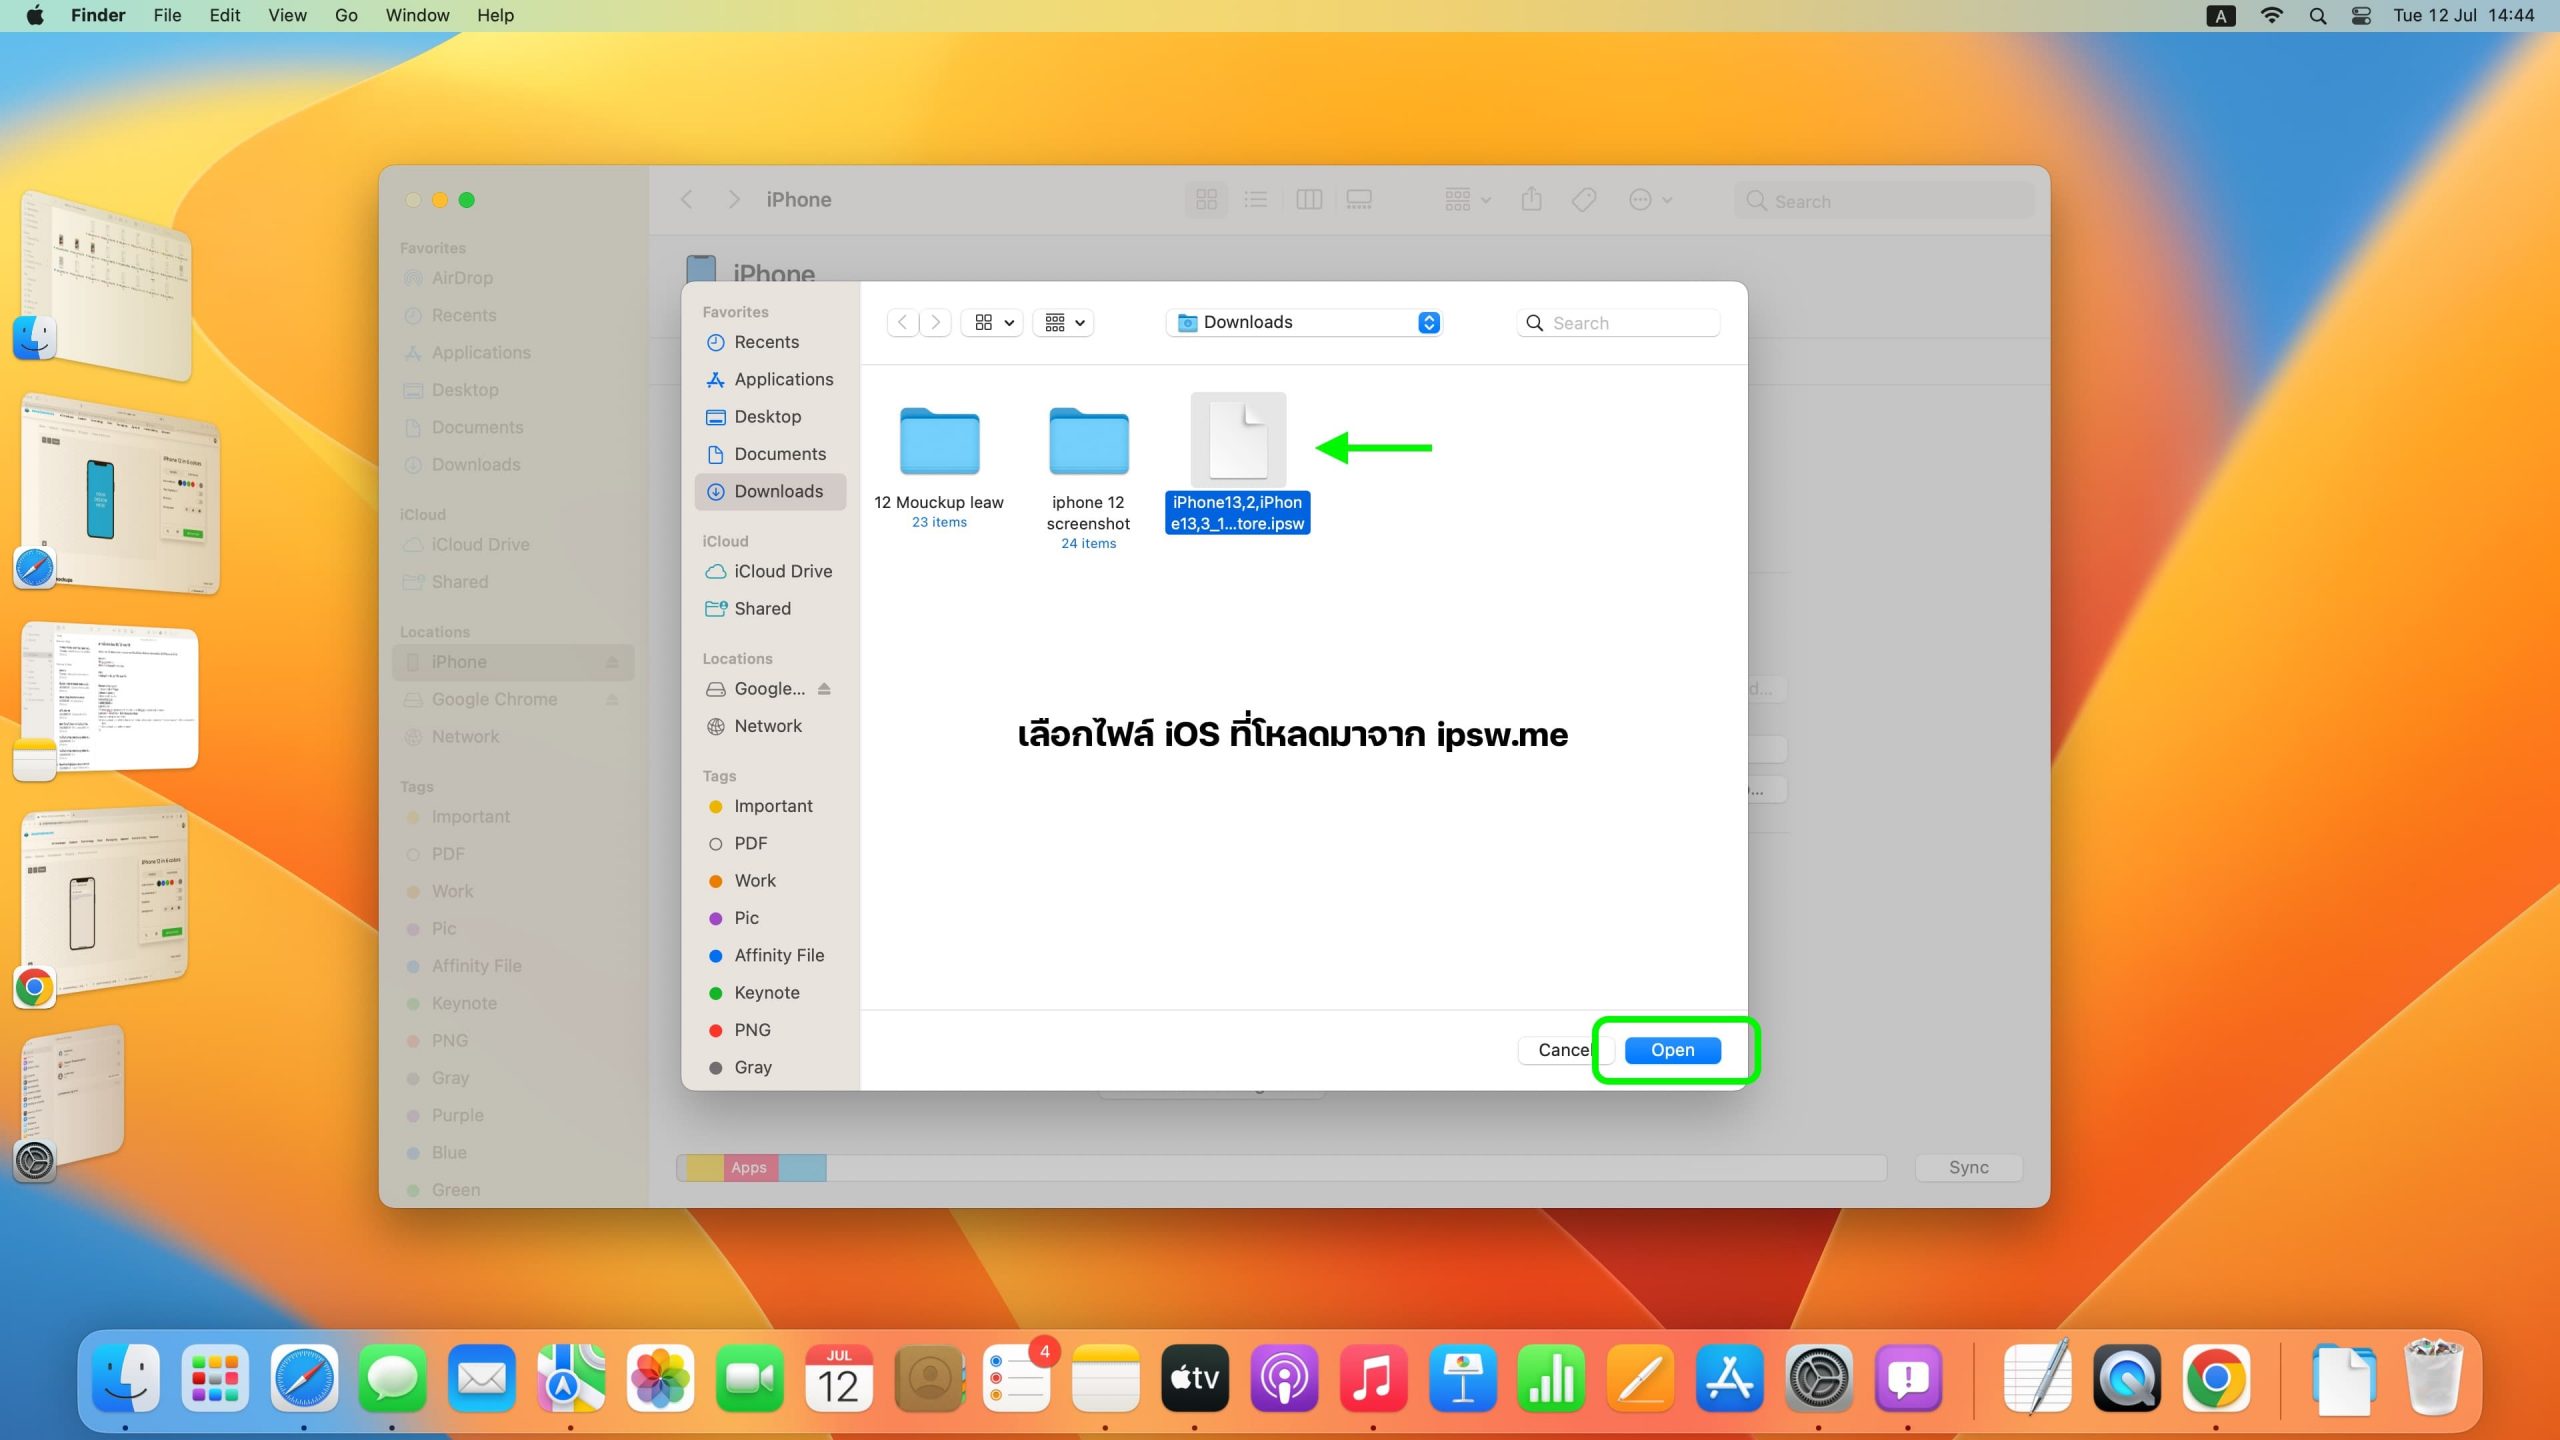The image size is (2560, 1440).
Task: Open the group-by options dropdown
Action: tap(1064, 322)
